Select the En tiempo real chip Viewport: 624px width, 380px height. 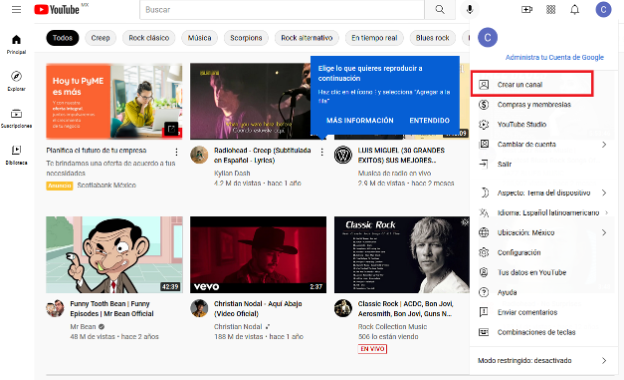(374, 38)
